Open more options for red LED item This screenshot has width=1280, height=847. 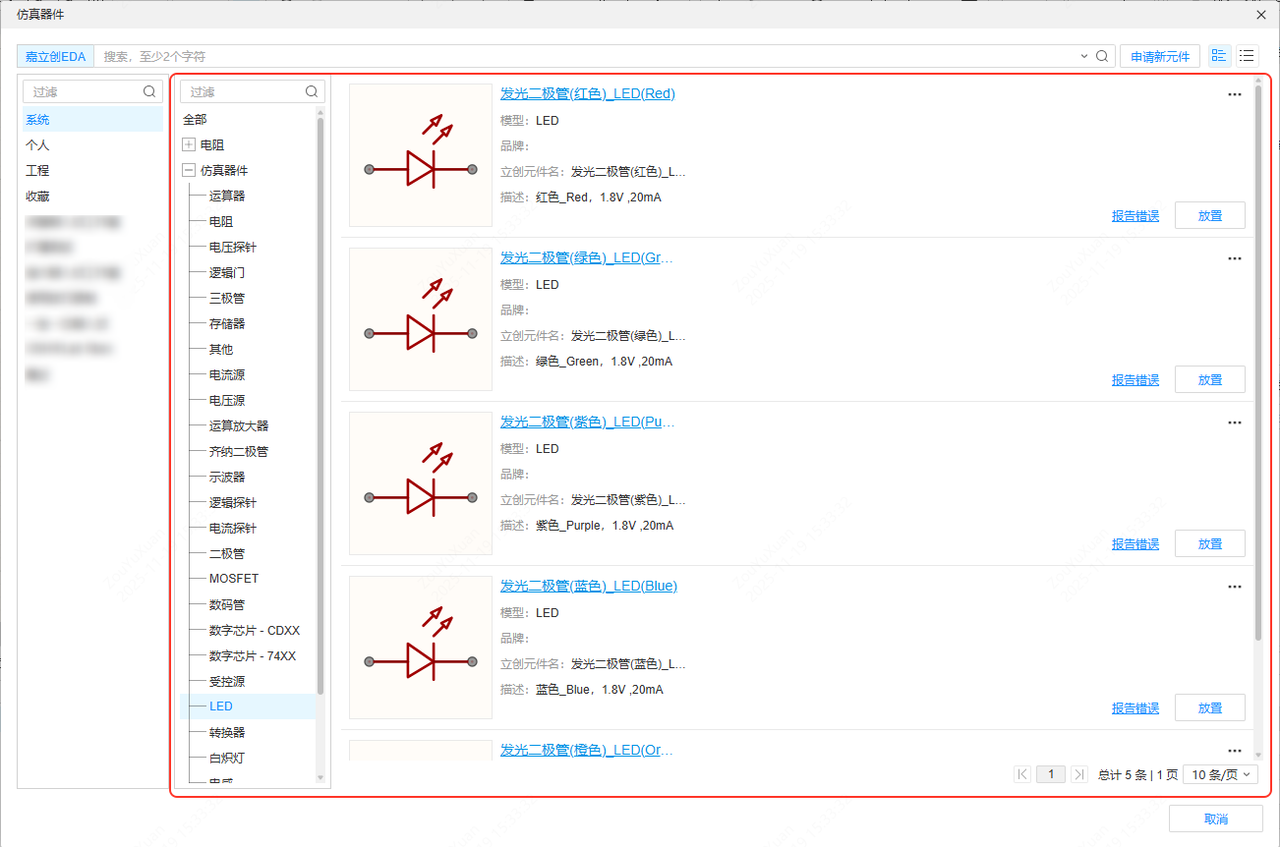(1234, 95)
